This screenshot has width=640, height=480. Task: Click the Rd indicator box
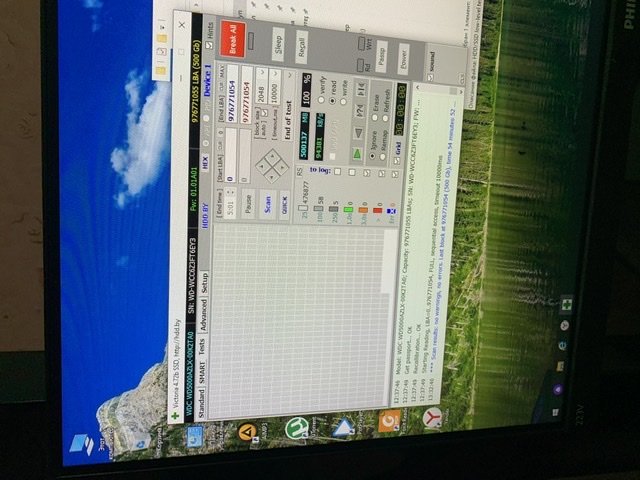coord(360,63)
